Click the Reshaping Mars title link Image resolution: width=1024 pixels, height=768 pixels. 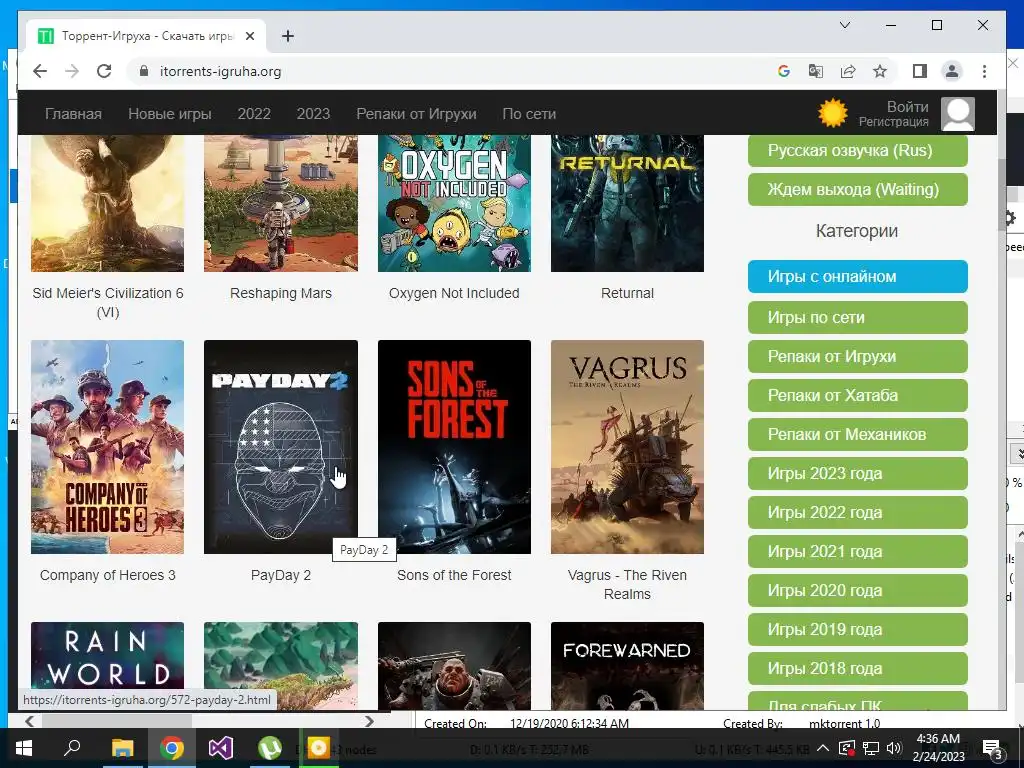(x=281, y=293)
